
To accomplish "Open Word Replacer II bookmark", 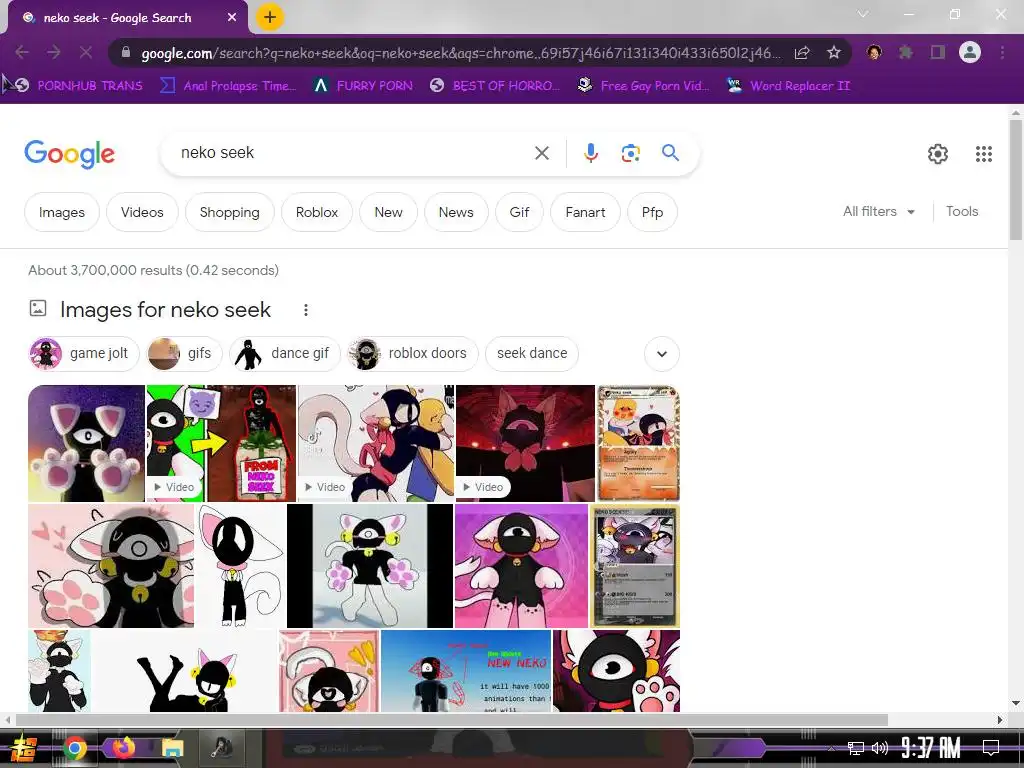I will coord(788,86).
